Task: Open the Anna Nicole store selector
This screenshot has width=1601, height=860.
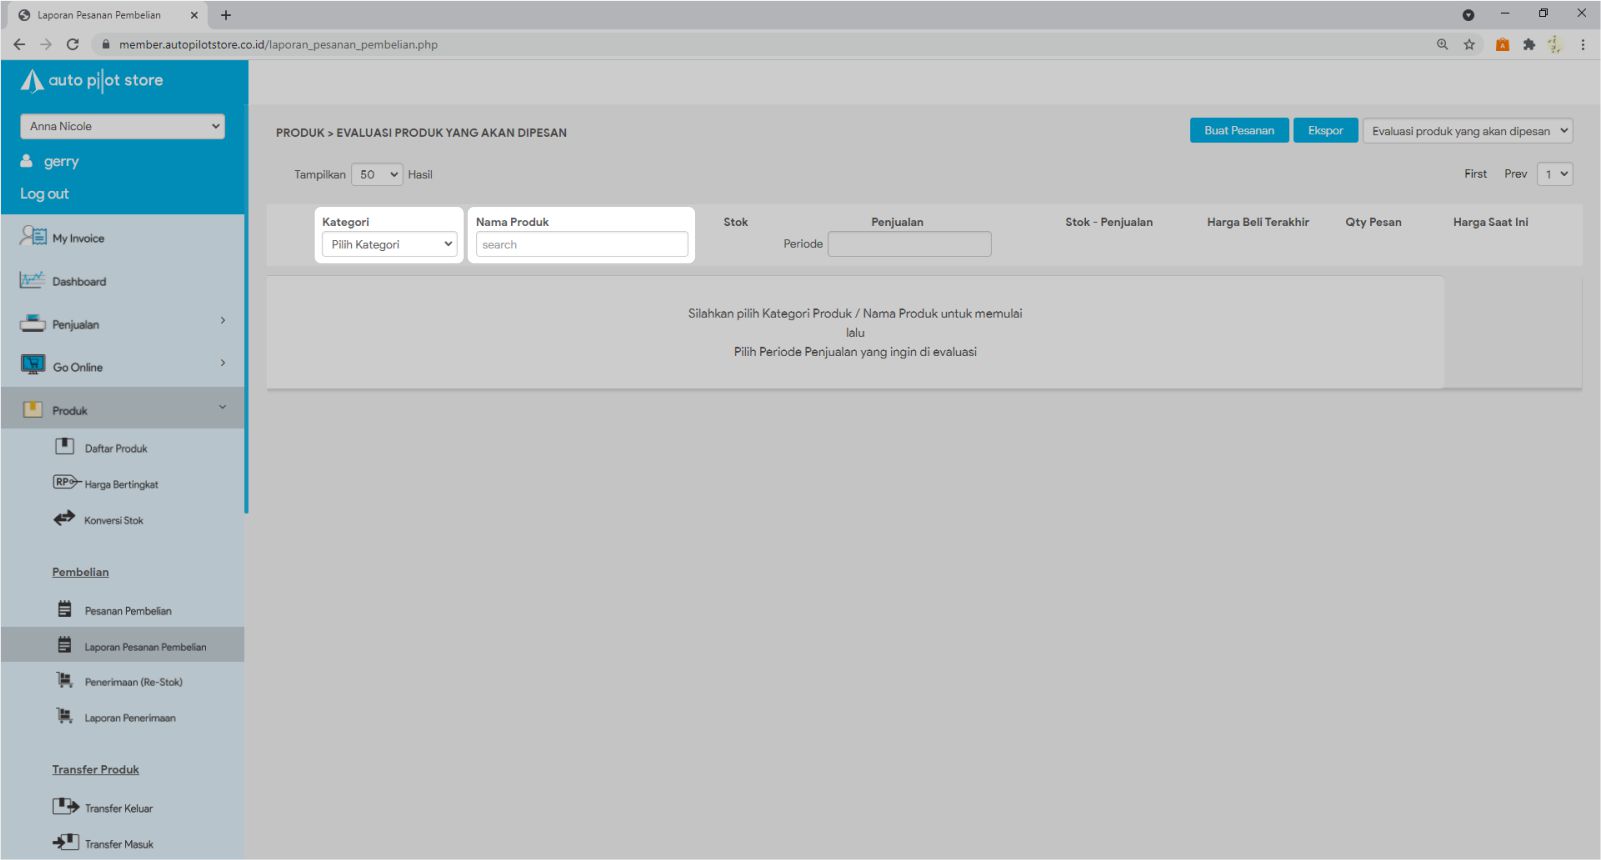Action: tap(122, 126)
